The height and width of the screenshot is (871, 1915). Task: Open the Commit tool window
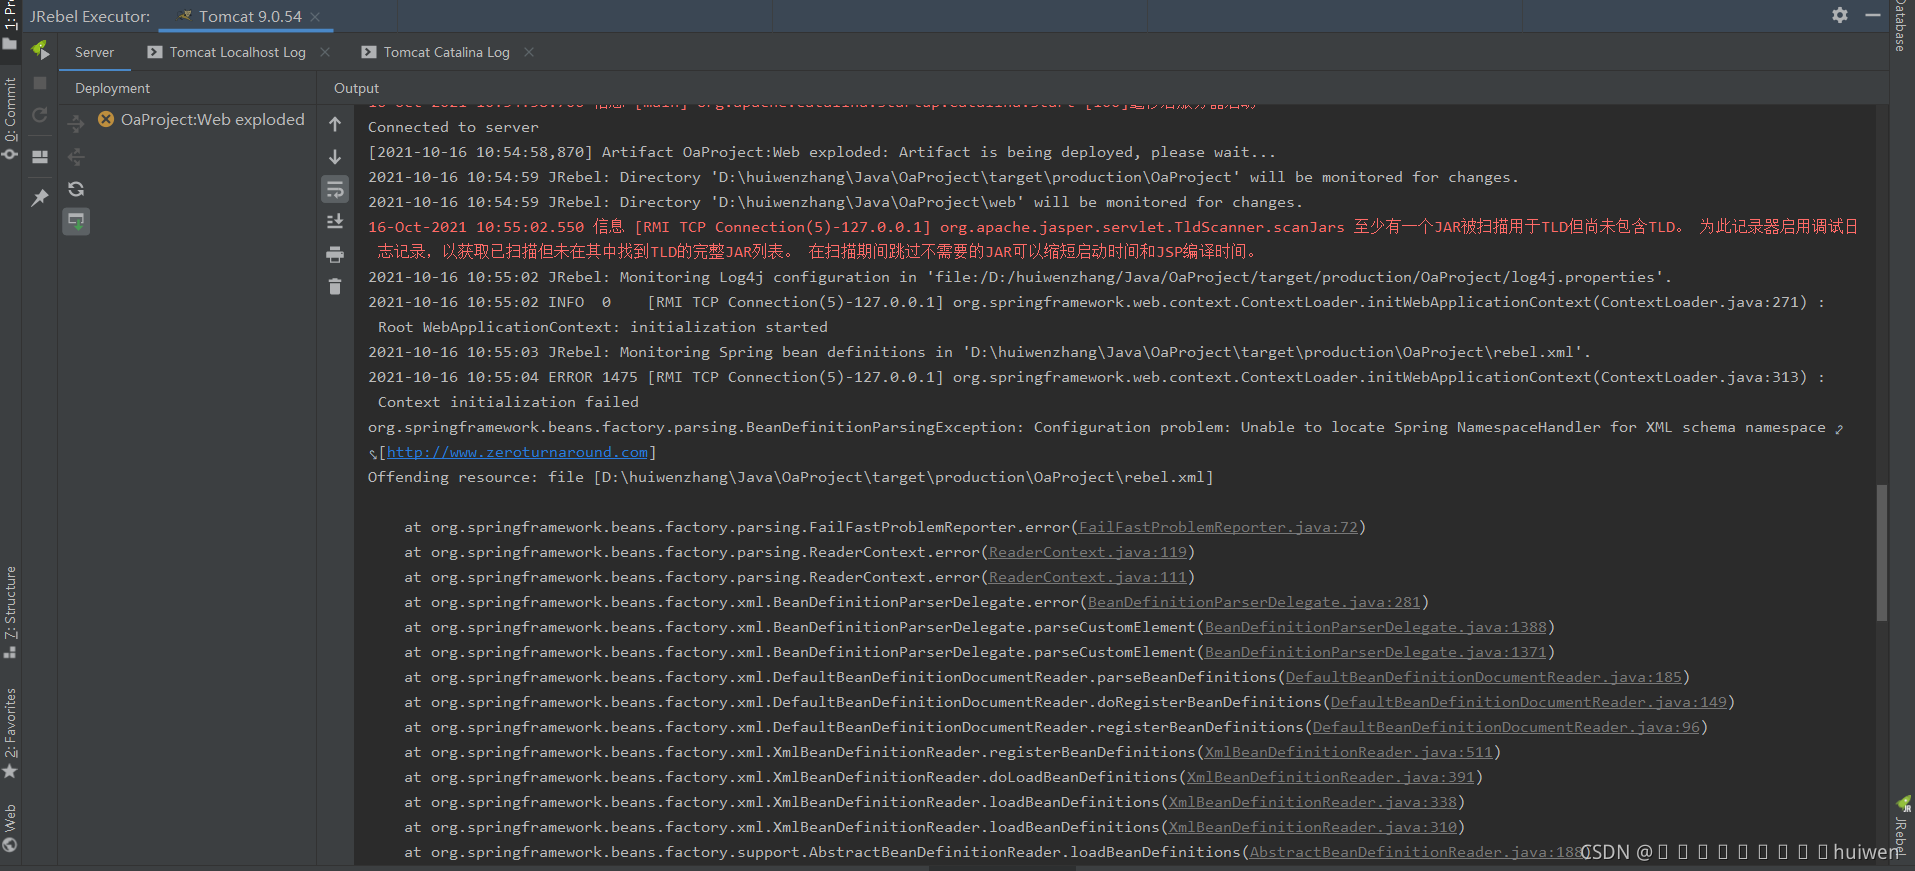click(x=10, y=118)
